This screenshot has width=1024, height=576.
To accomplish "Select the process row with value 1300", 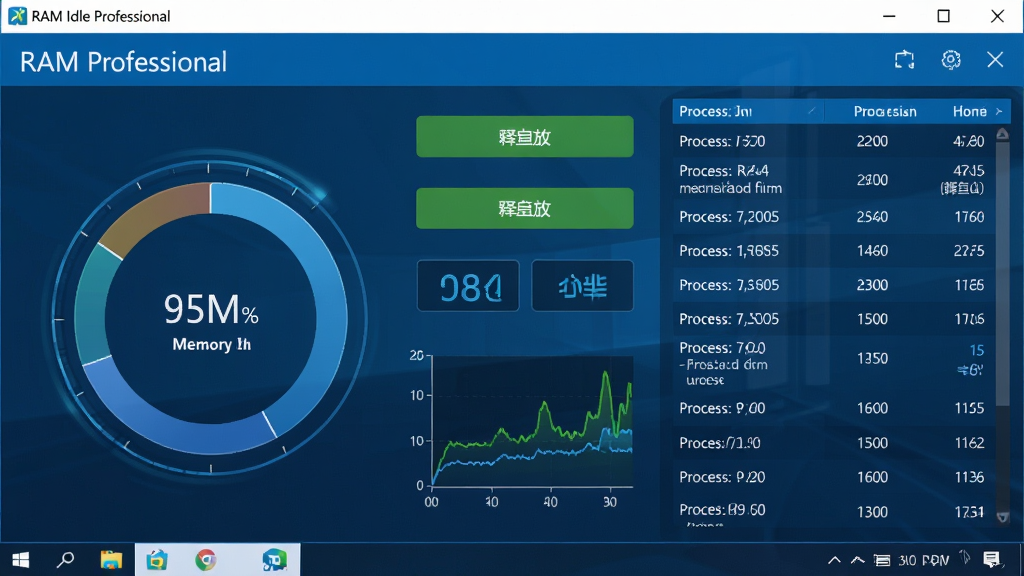I will coord(834,512).
